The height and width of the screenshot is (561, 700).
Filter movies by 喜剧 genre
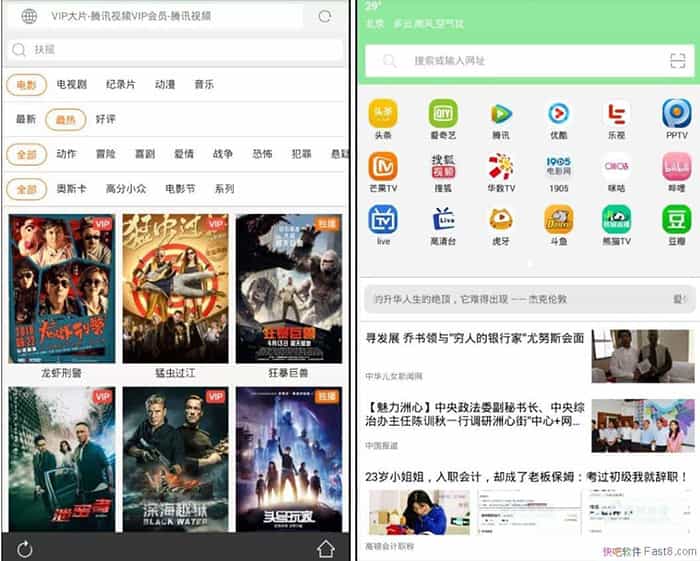click(144, 154)
